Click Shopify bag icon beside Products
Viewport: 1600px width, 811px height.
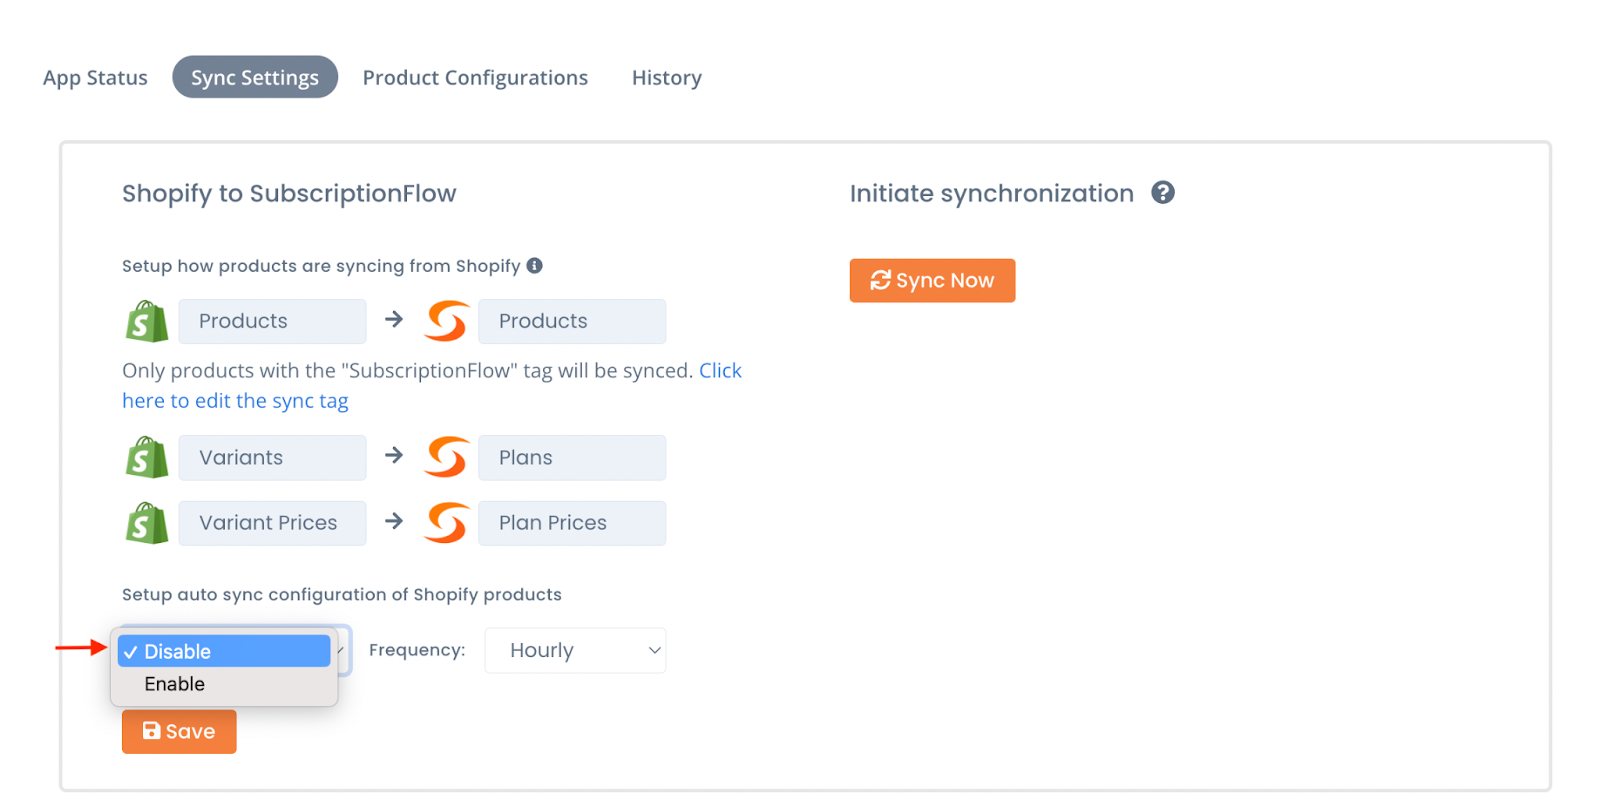pyautogui.click(x=146, y=321)
